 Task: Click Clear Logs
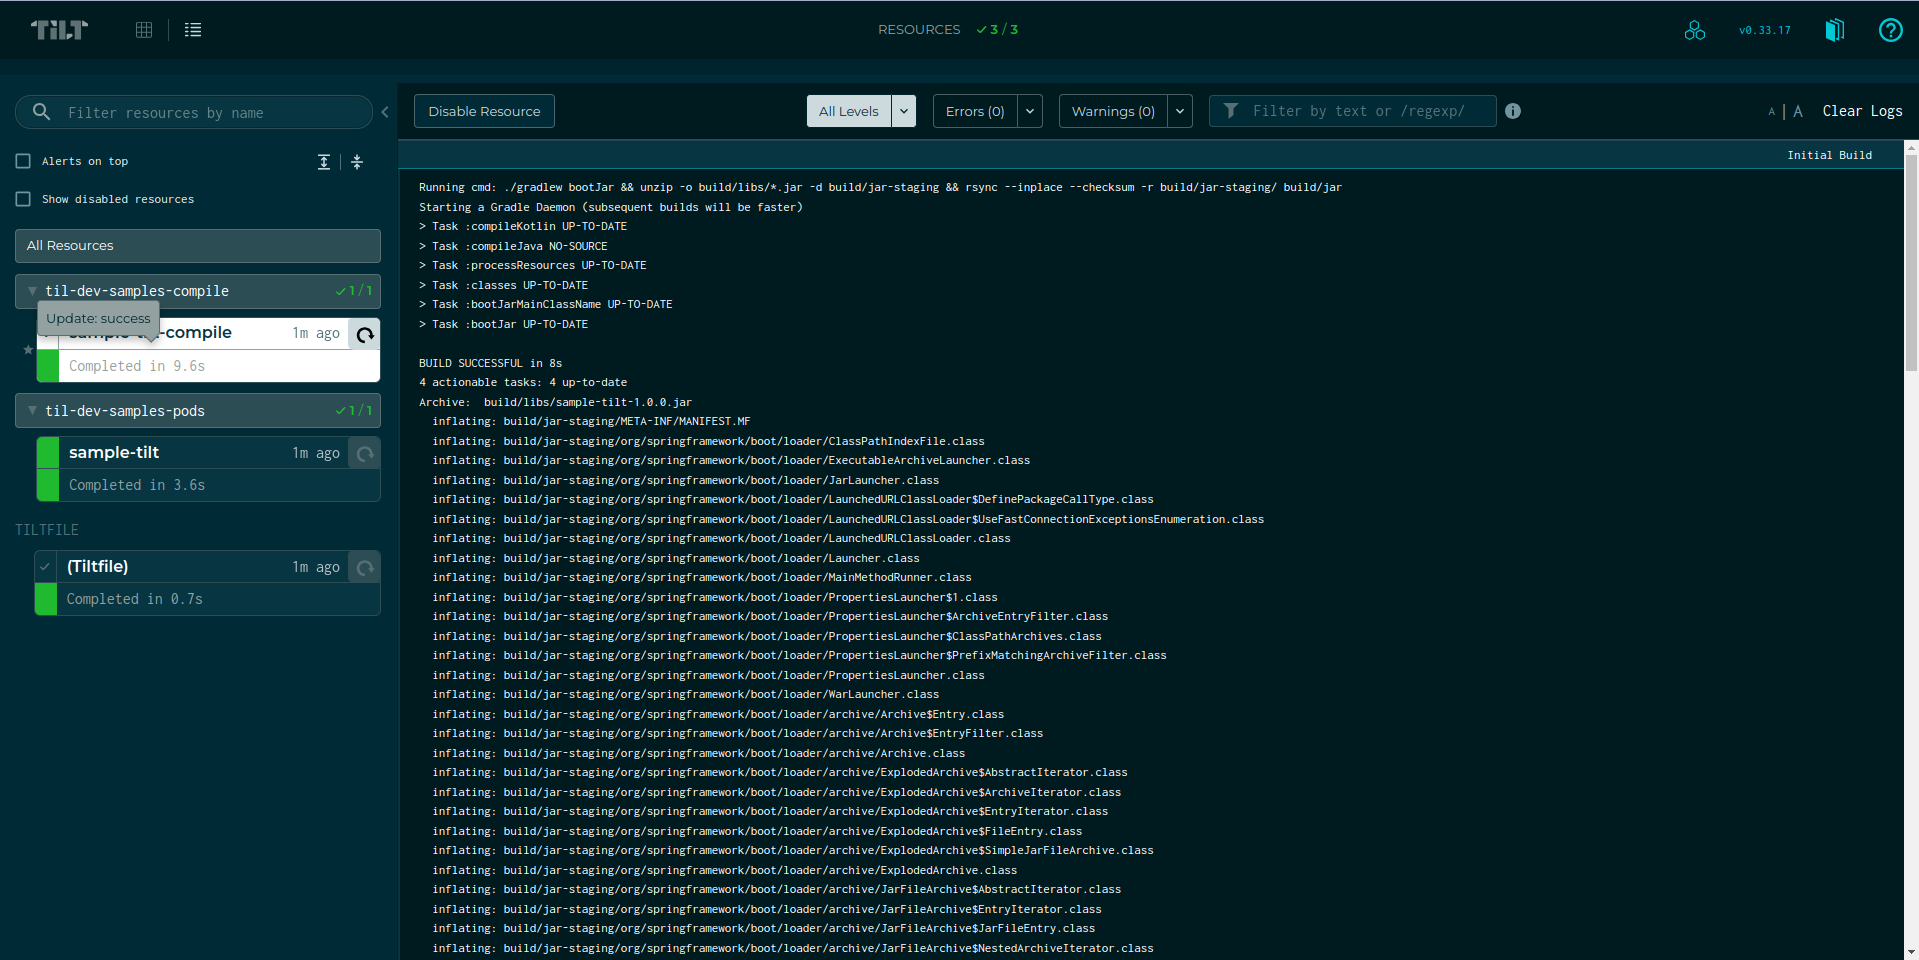coord(1862,111)
